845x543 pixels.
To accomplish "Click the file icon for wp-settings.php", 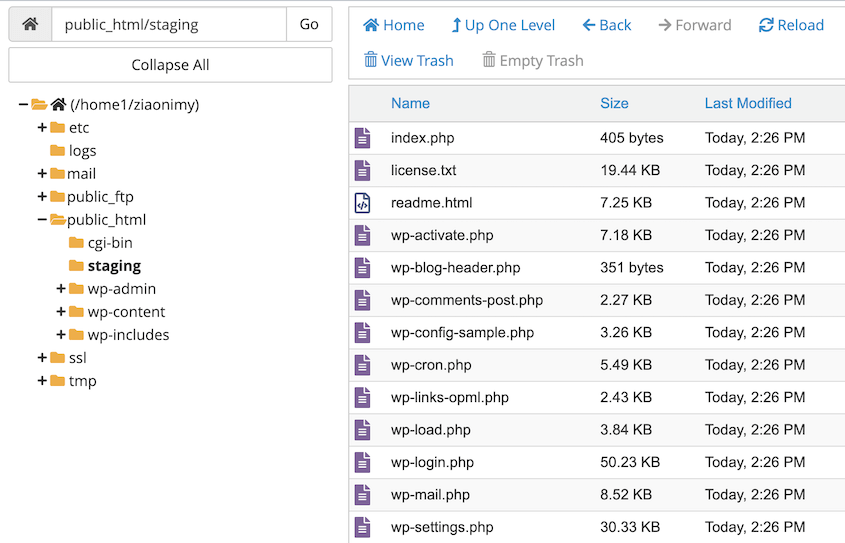I will click(x=363, y=527).
